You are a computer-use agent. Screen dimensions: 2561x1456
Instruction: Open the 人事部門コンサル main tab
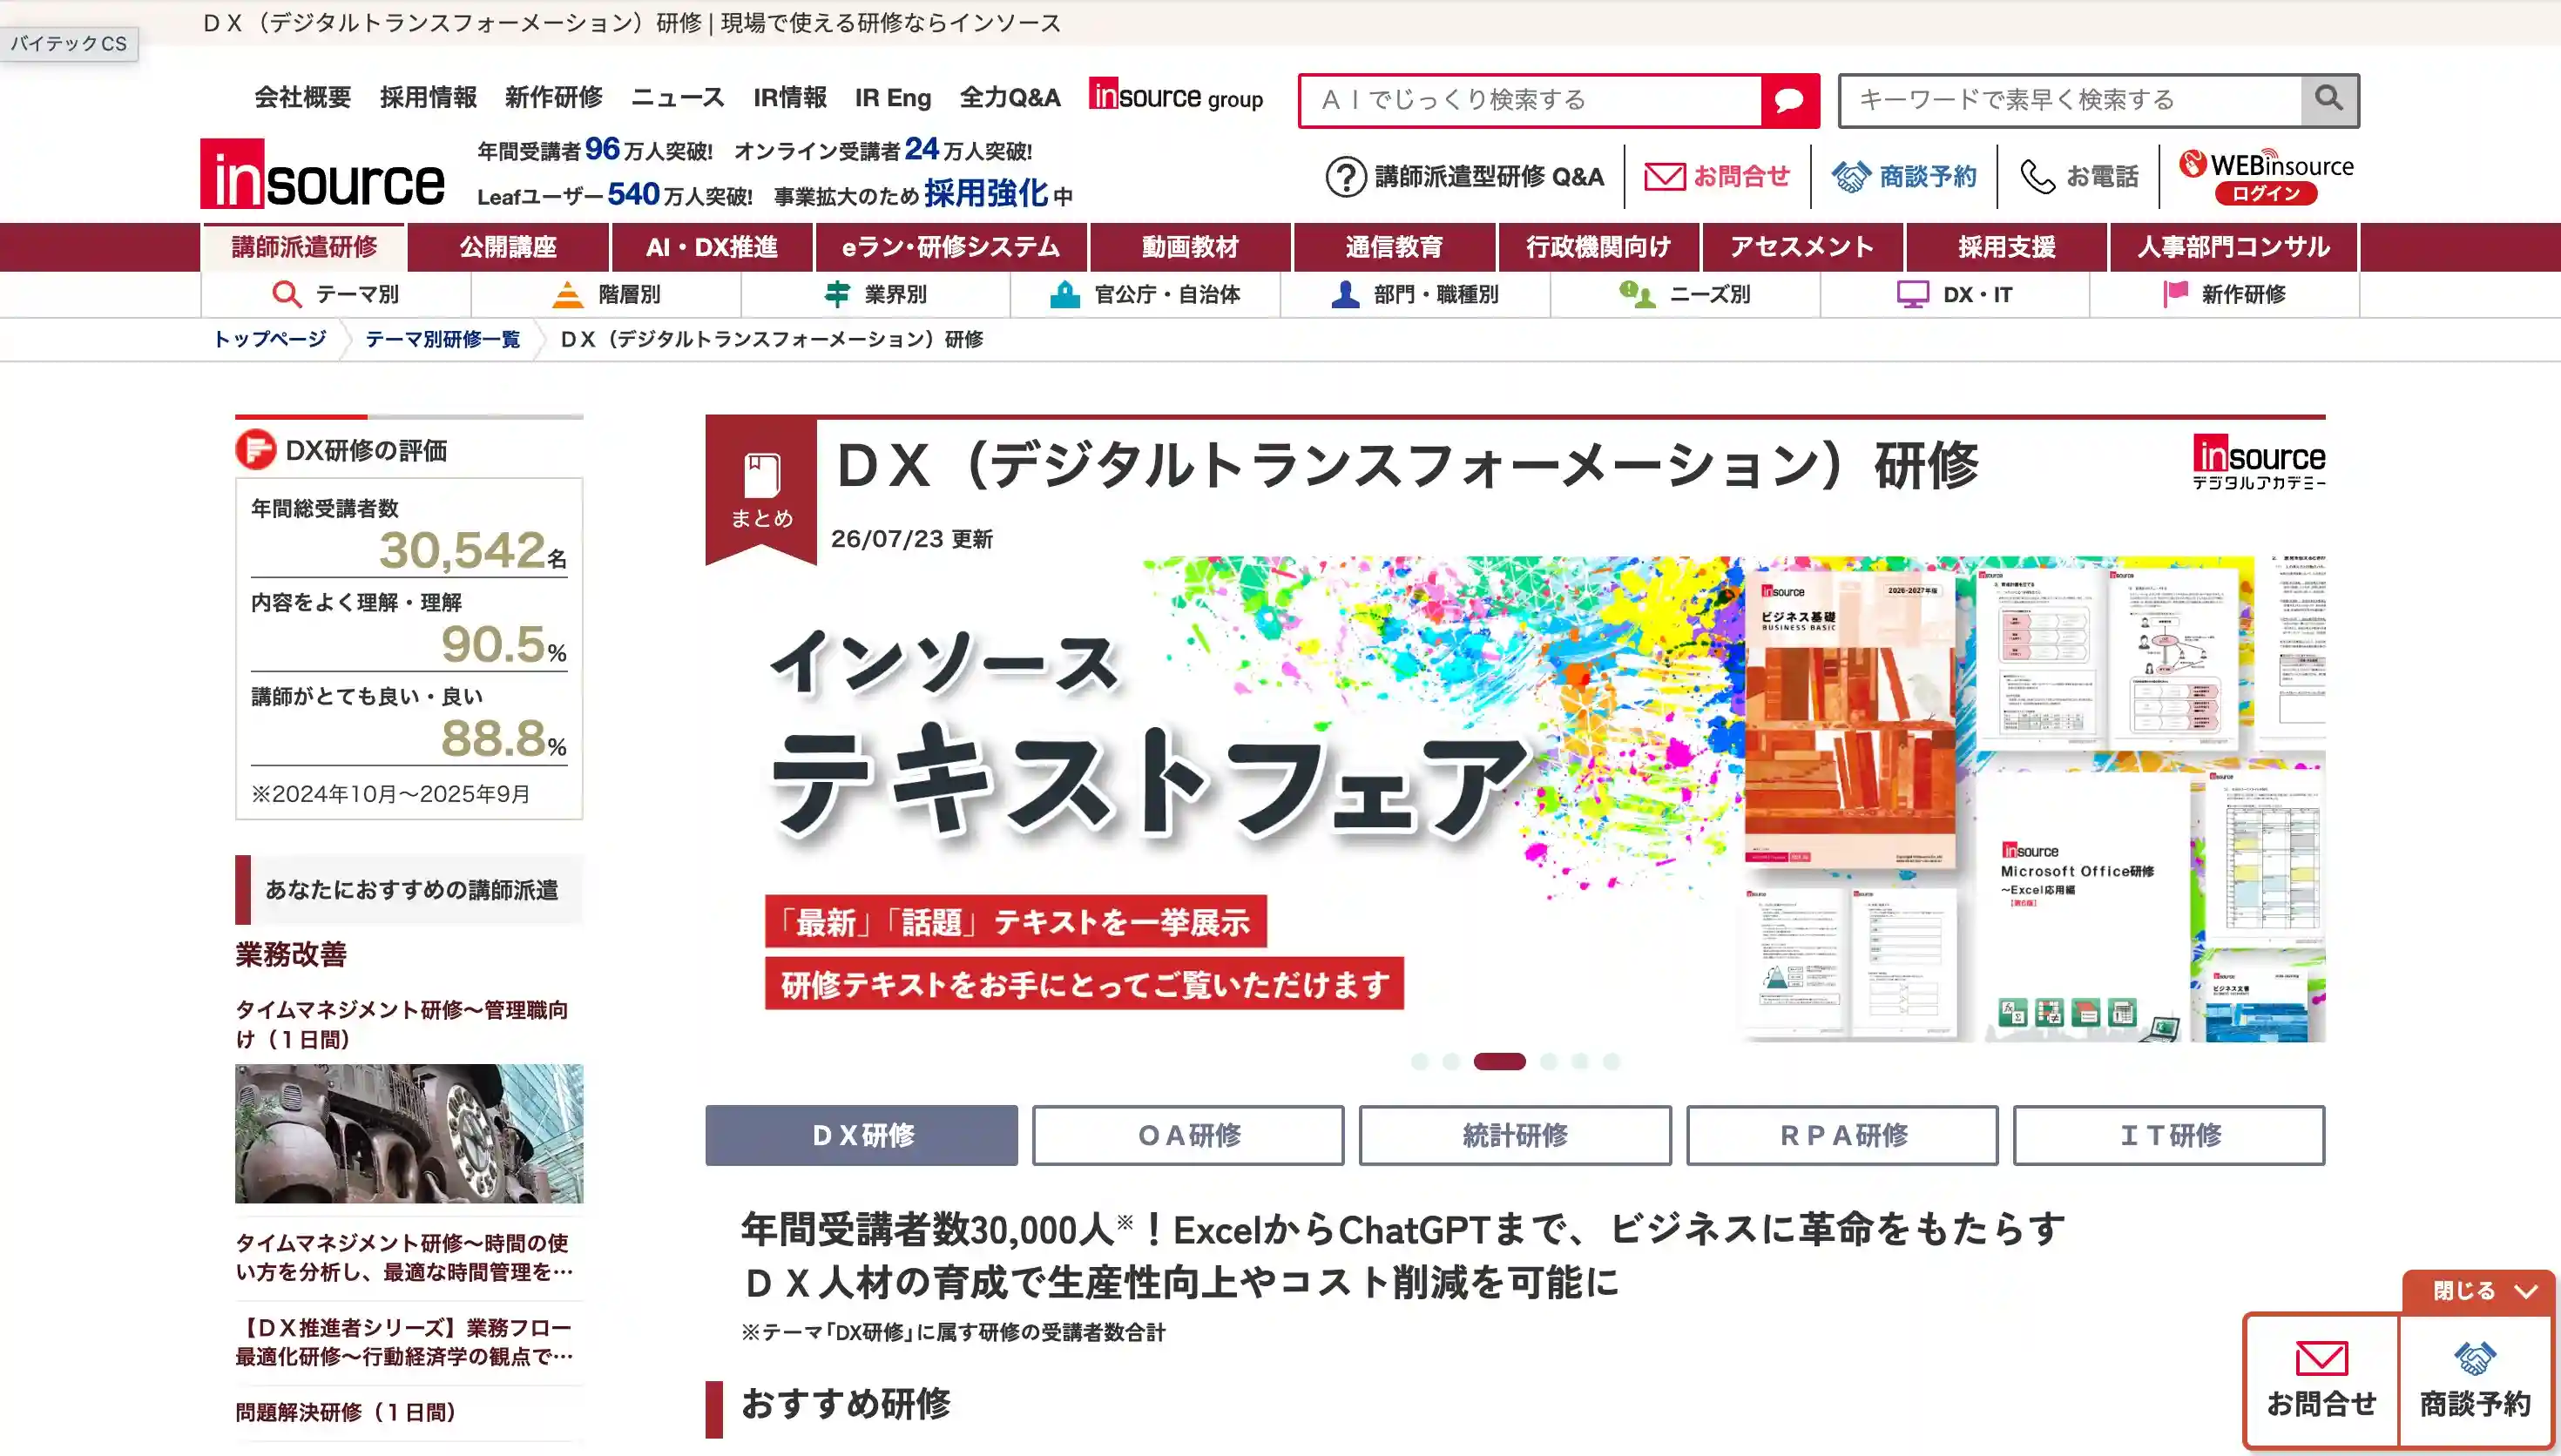tap(2234, 247)
